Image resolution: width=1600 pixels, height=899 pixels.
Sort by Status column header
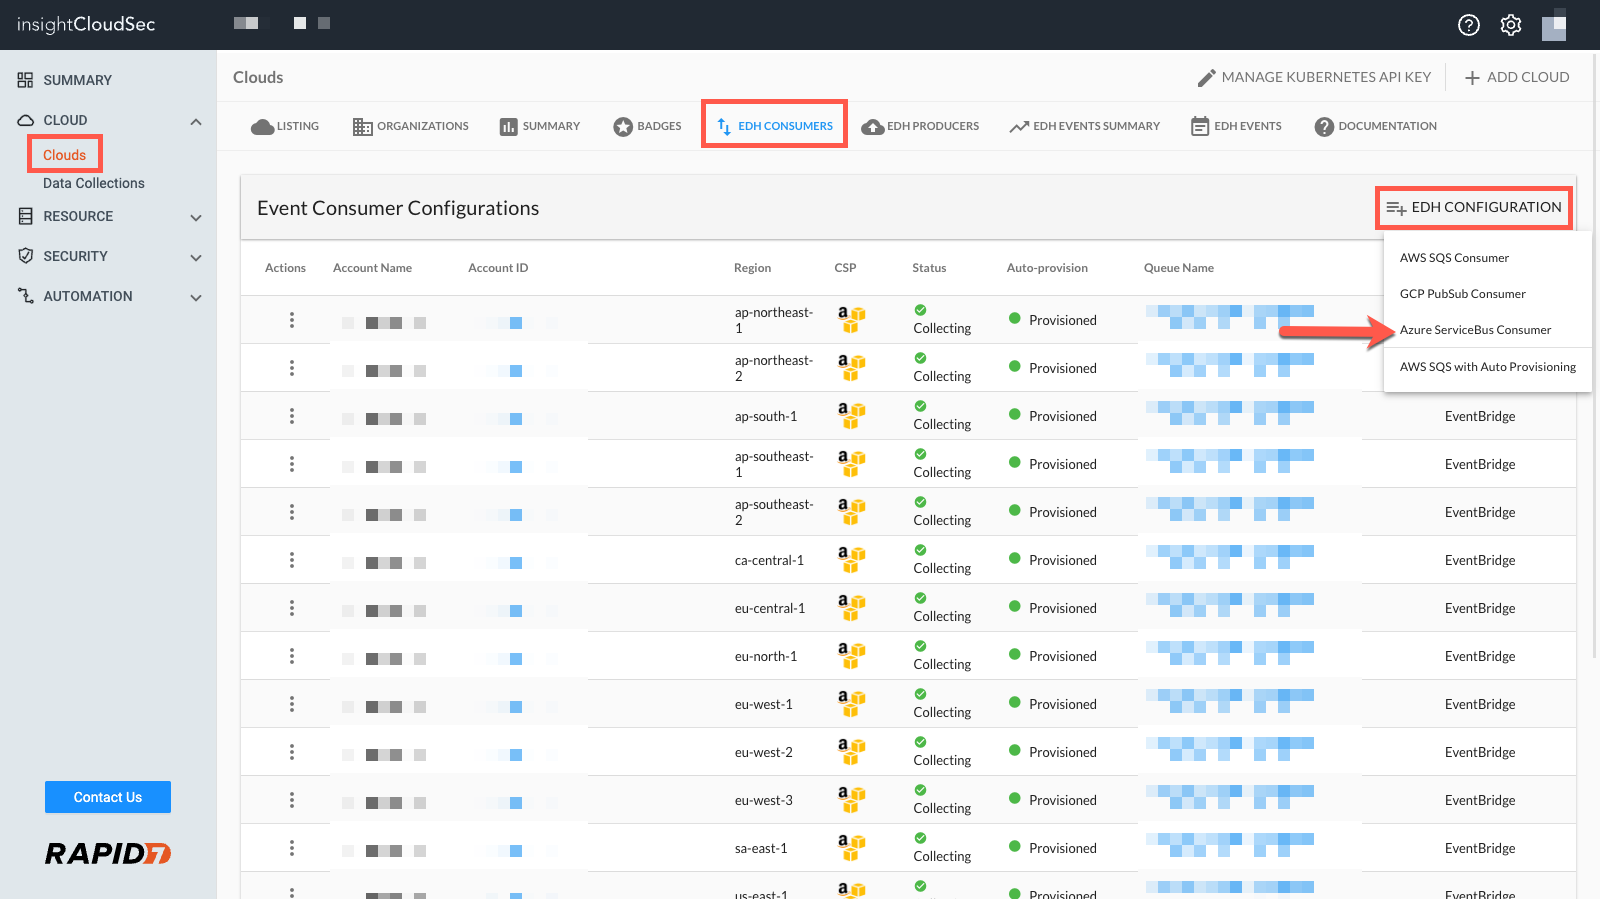[929, 268]
